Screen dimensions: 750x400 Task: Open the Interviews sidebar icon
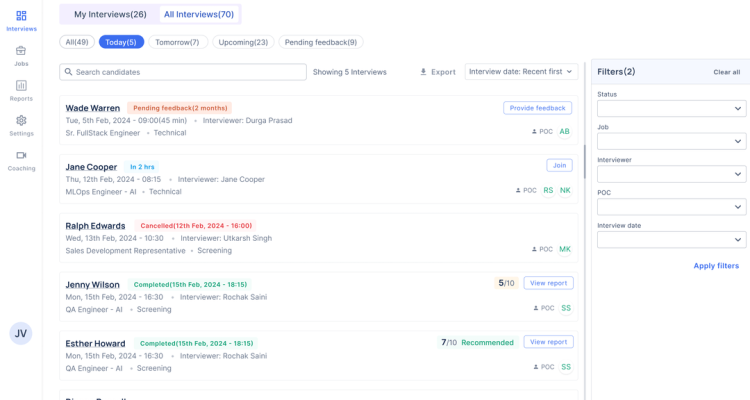[21, 16]
